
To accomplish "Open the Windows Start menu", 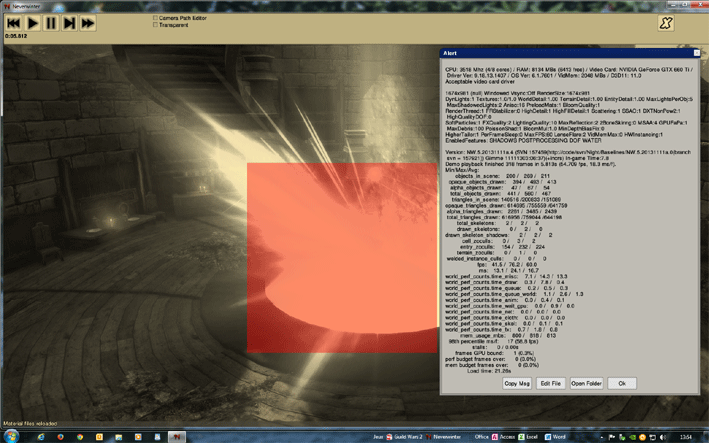I will 11,436.
